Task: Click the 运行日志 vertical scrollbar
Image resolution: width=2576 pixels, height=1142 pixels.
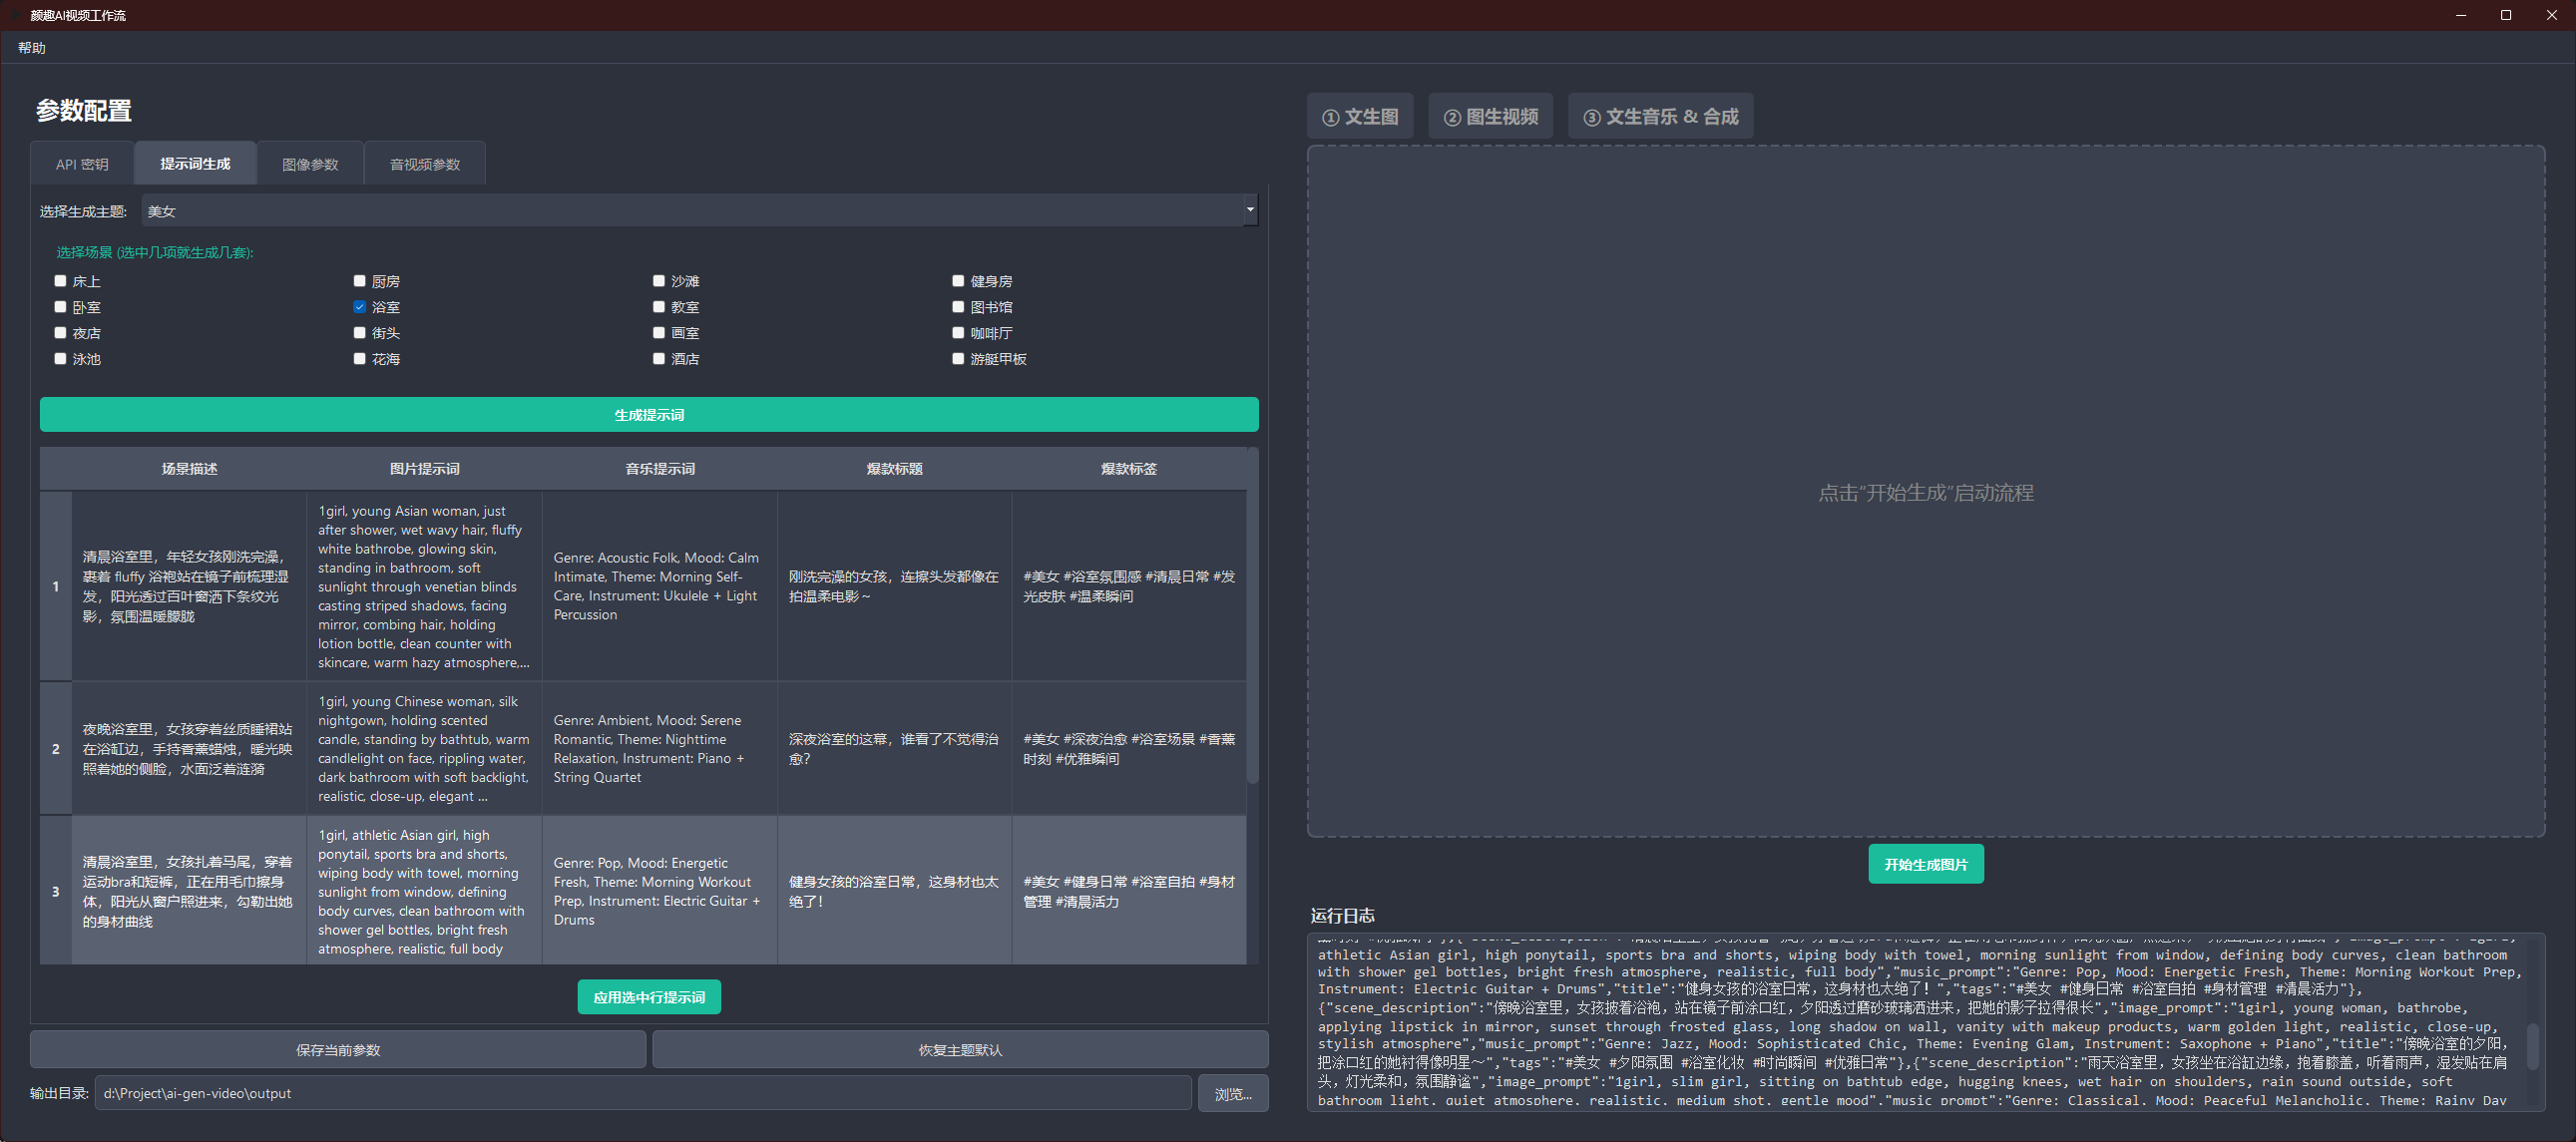Action: point(2533,1046)
